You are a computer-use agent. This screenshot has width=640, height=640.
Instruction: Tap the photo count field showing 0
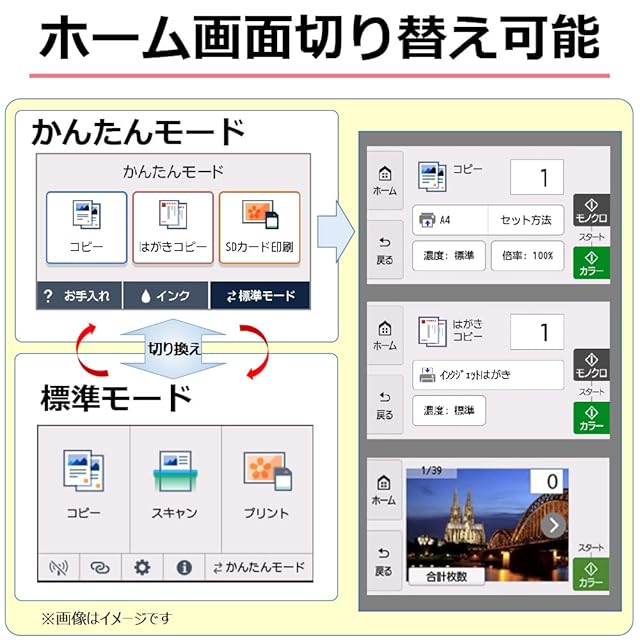click(x=549, y=481)
